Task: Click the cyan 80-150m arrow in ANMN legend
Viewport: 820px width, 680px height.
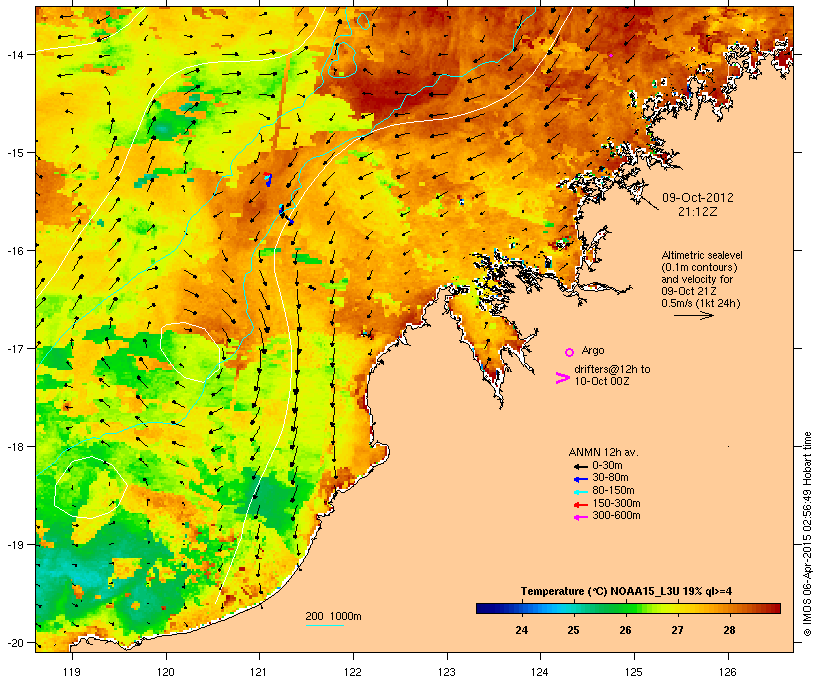Action: (580, 492)
